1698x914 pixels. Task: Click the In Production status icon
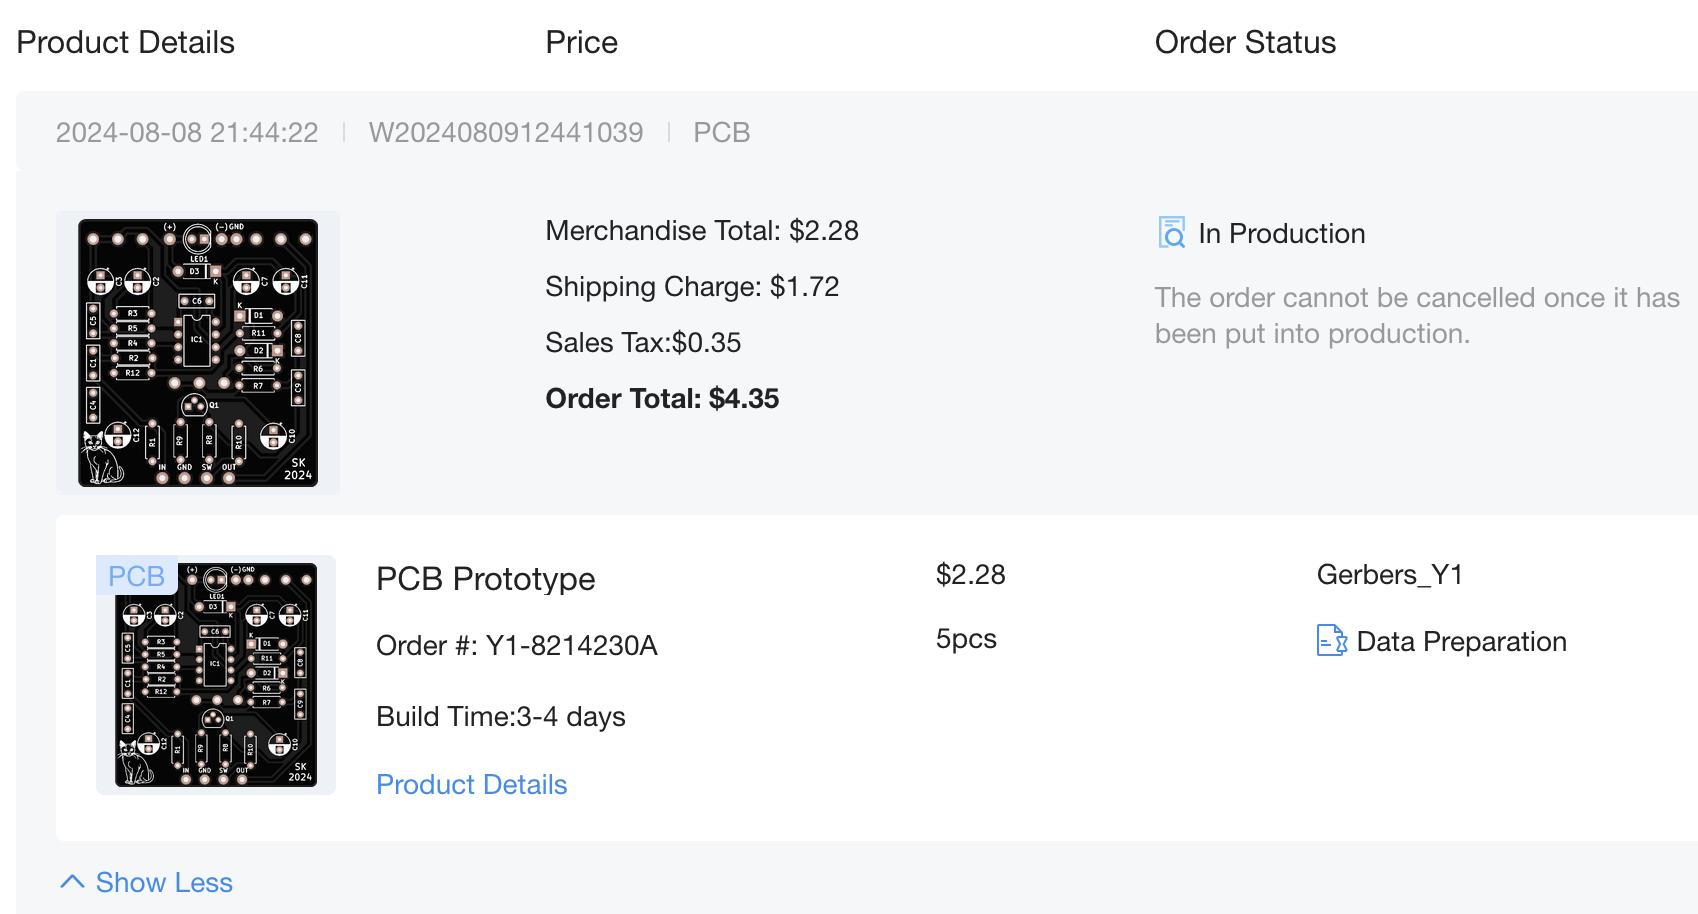pos(1171,233)
